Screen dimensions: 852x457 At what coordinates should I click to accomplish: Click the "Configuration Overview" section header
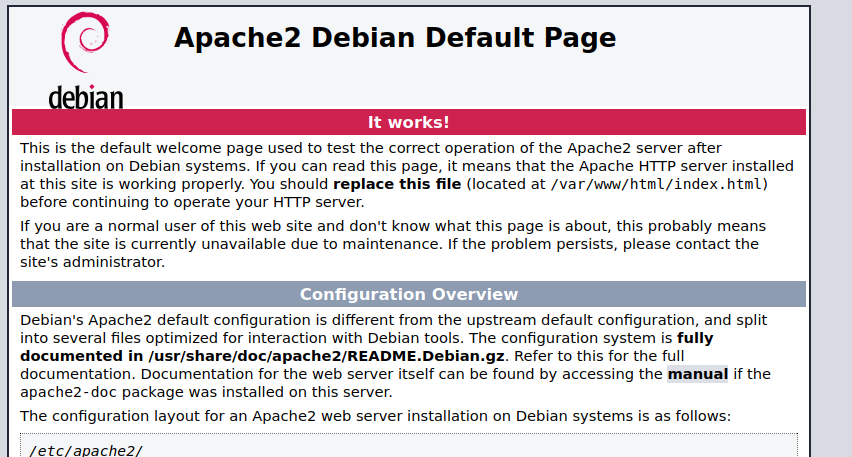pos(409,294)
